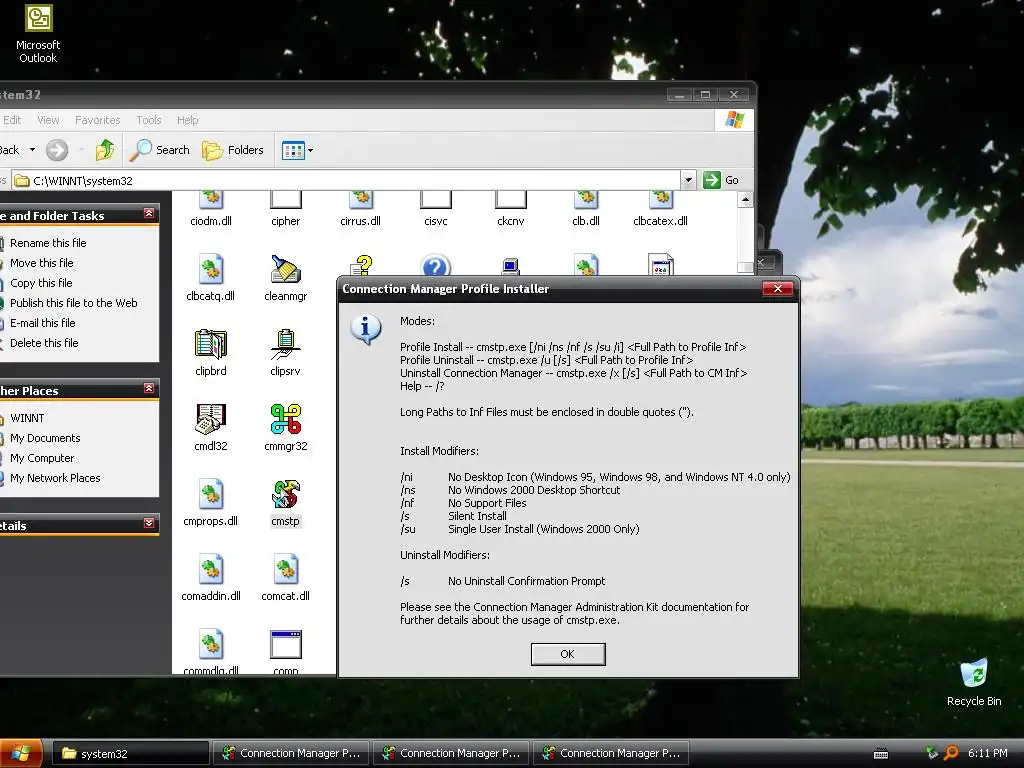Select the cmprops.dll file icon

tap(210, 503)
